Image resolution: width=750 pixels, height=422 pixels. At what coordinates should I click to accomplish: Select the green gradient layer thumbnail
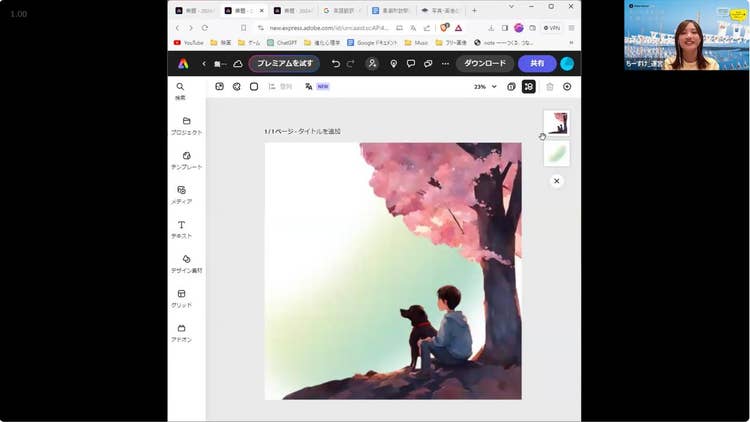click(x=556, y=154)
